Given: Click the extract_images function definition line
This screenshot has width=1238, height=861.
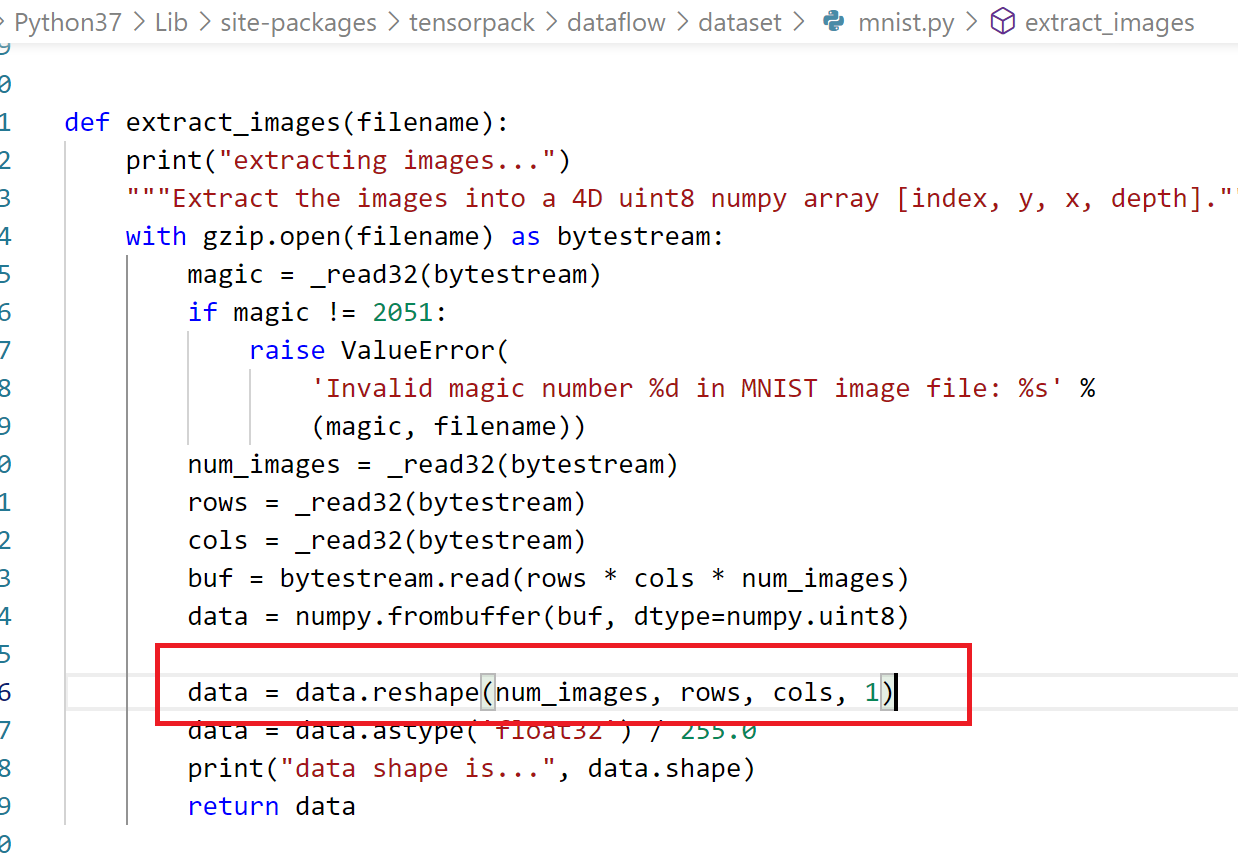Looking at the screenshot, I should pos(286,121).
